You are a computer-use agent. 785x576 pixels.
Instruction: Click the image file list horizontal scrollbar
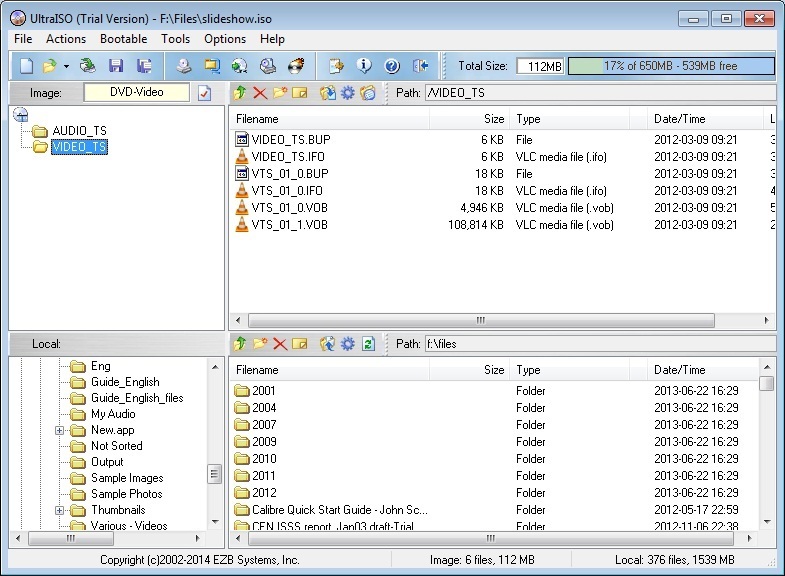[x=481, y=320]
